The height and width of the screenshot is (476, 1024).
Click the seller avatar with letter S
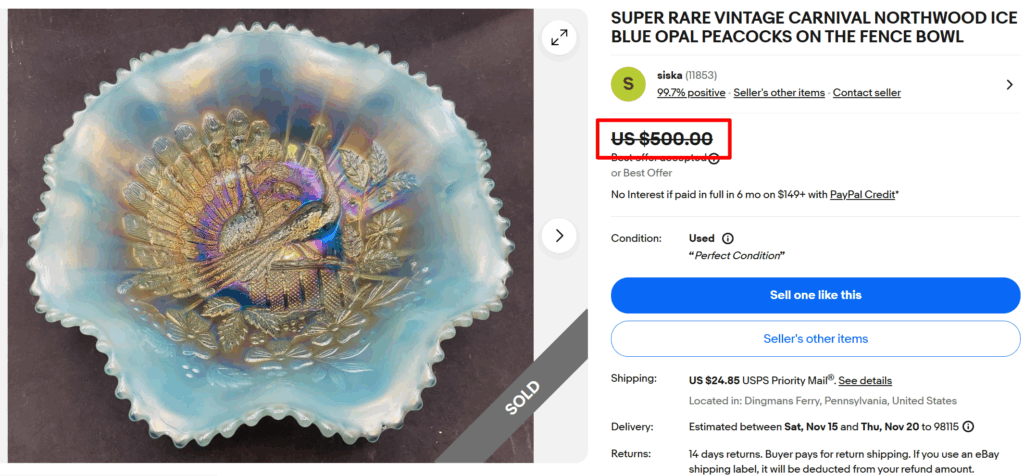[628, 83]
